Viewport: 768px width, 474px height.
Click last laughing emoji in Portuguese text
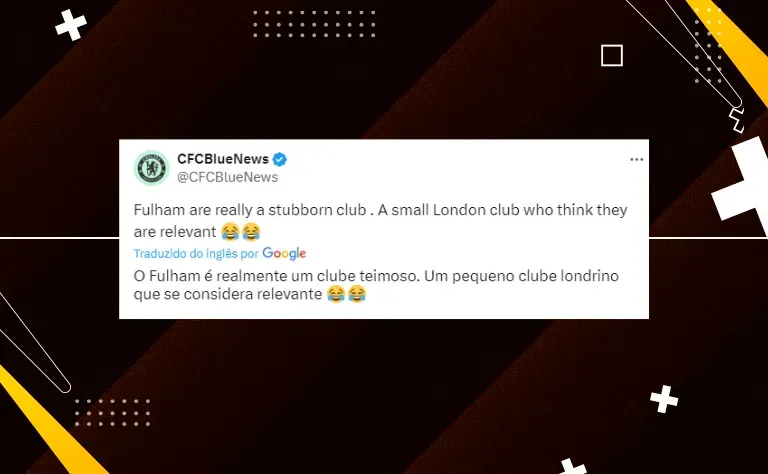(357, 294)
